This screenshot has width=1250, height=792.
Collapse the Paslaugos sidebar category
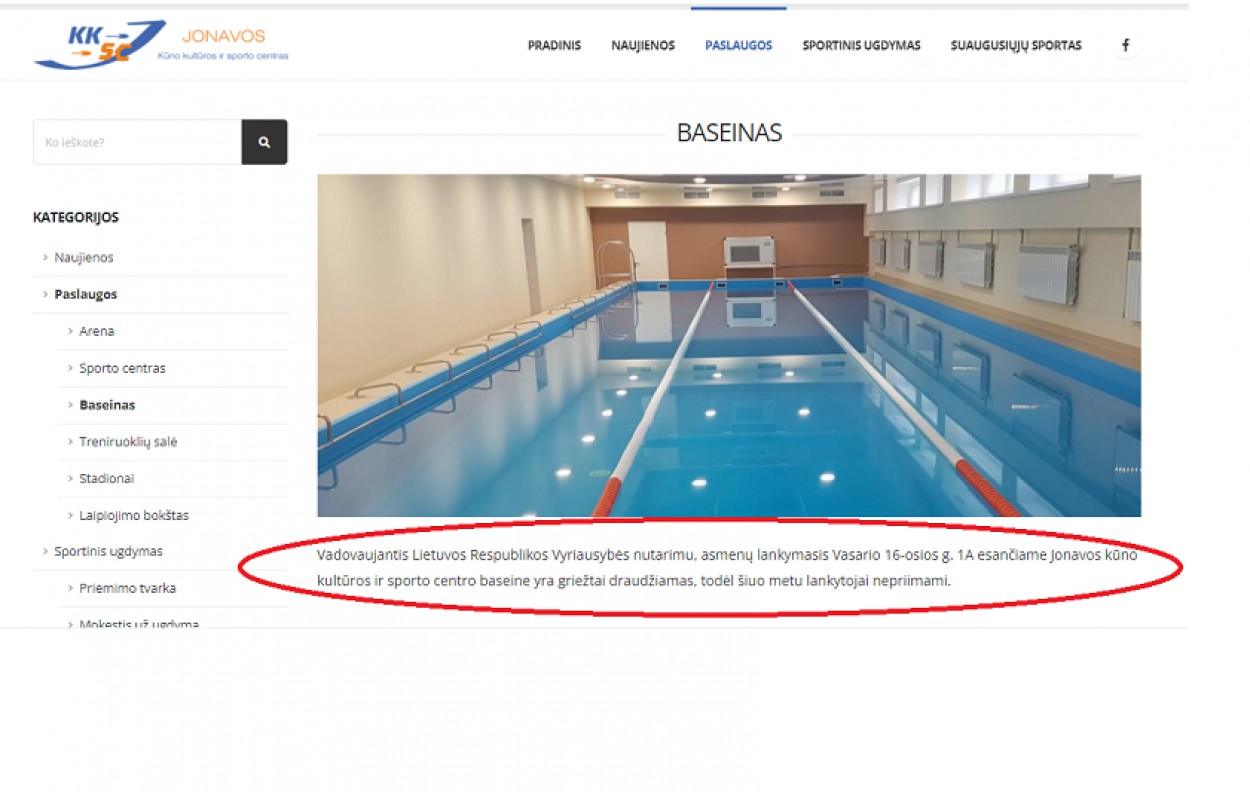(86, 294)
